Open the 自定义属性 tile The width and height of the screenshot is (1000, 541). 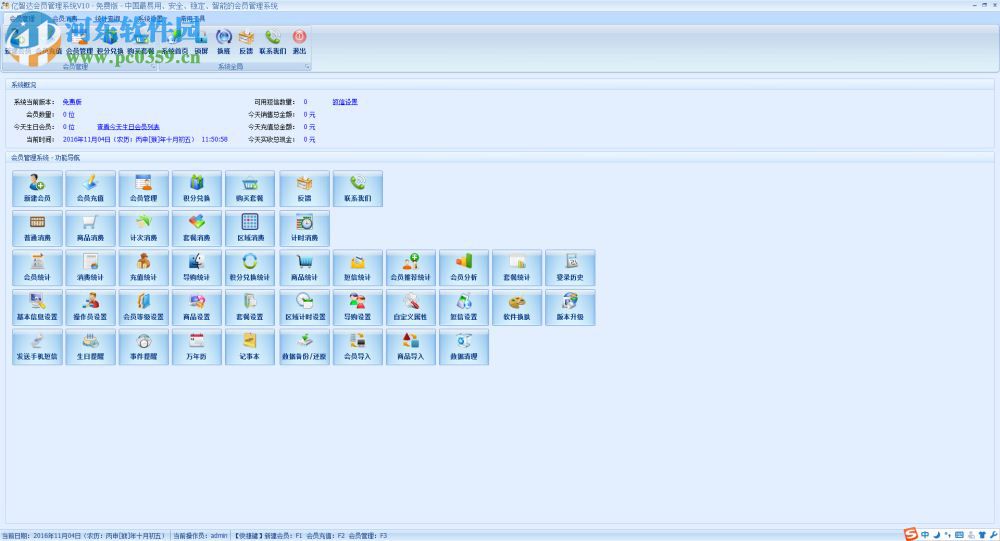click(410, 307)
